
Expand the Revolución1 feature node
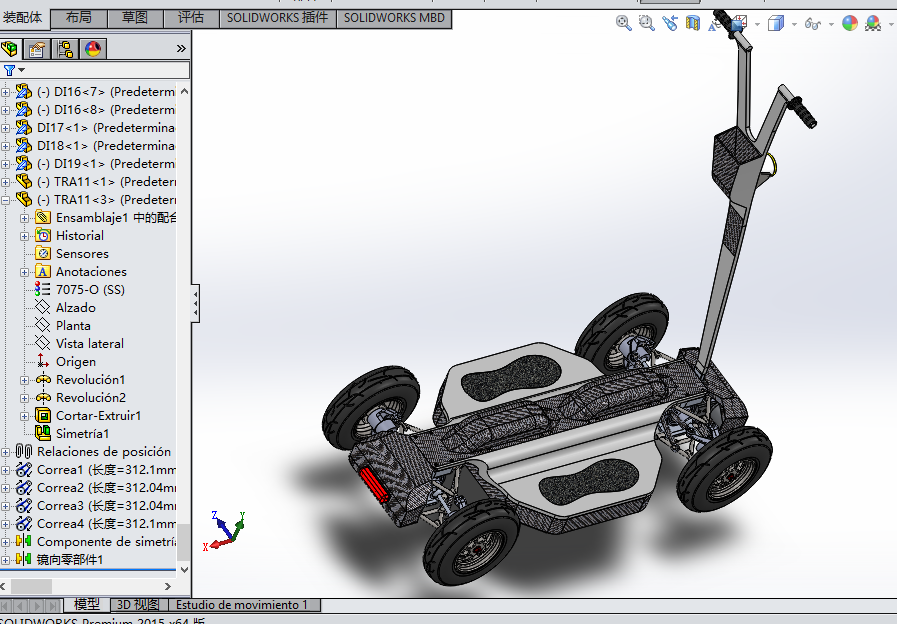(25, 380)
